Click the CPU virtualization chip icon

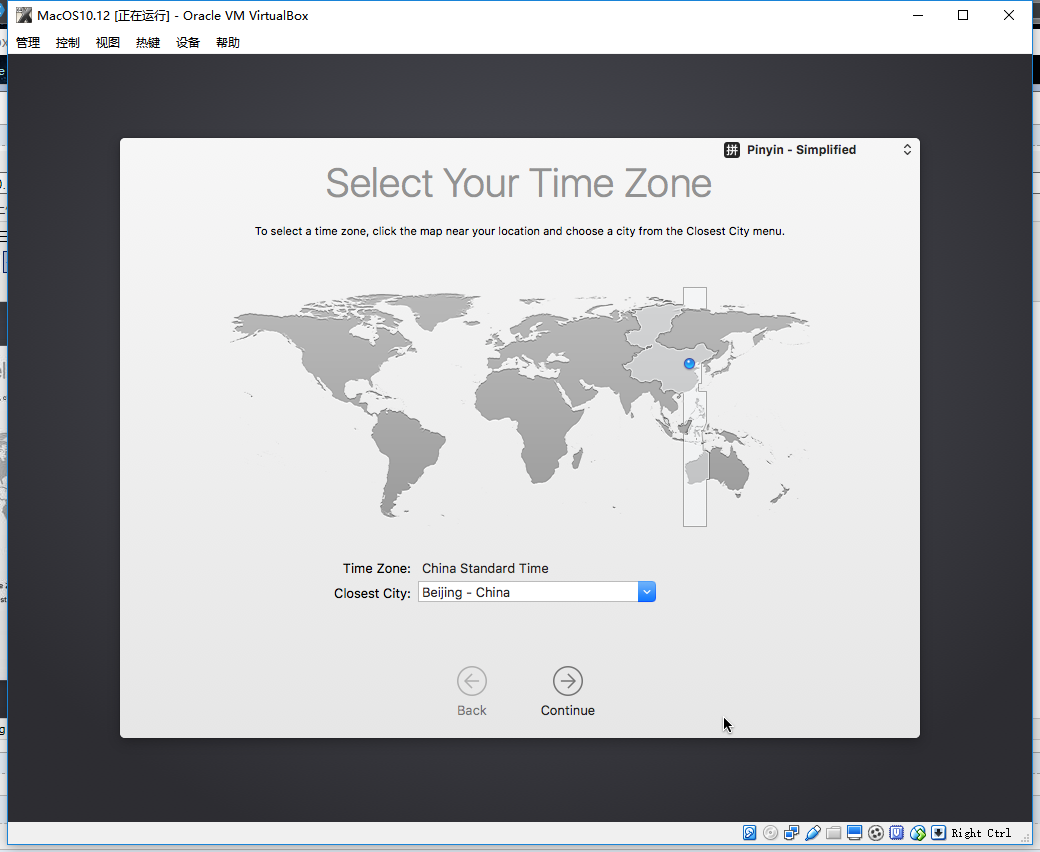pyautogui.click(x=897, y=833)
